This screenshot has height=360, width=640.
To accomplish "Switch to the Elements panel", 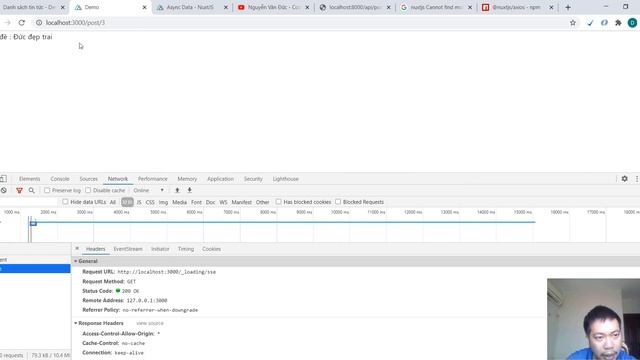I will click(29, 179).
